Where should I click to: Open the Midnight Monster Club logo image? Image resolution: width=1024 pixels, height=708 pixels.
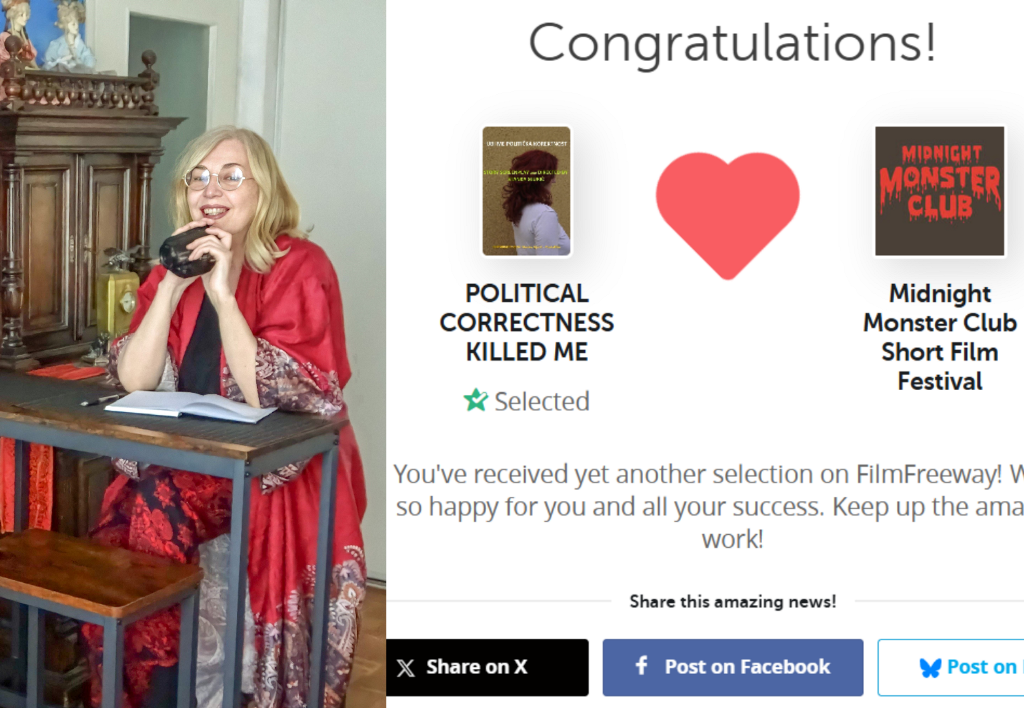click(939, 190)
